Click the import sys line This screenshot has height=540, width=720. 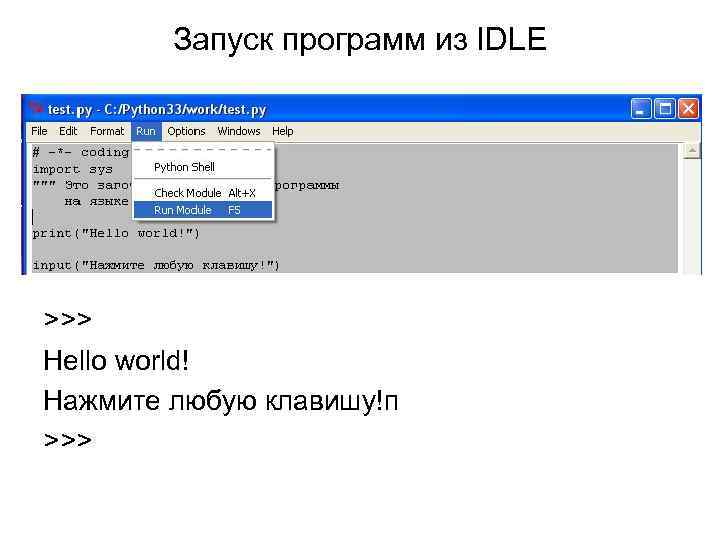73,169
